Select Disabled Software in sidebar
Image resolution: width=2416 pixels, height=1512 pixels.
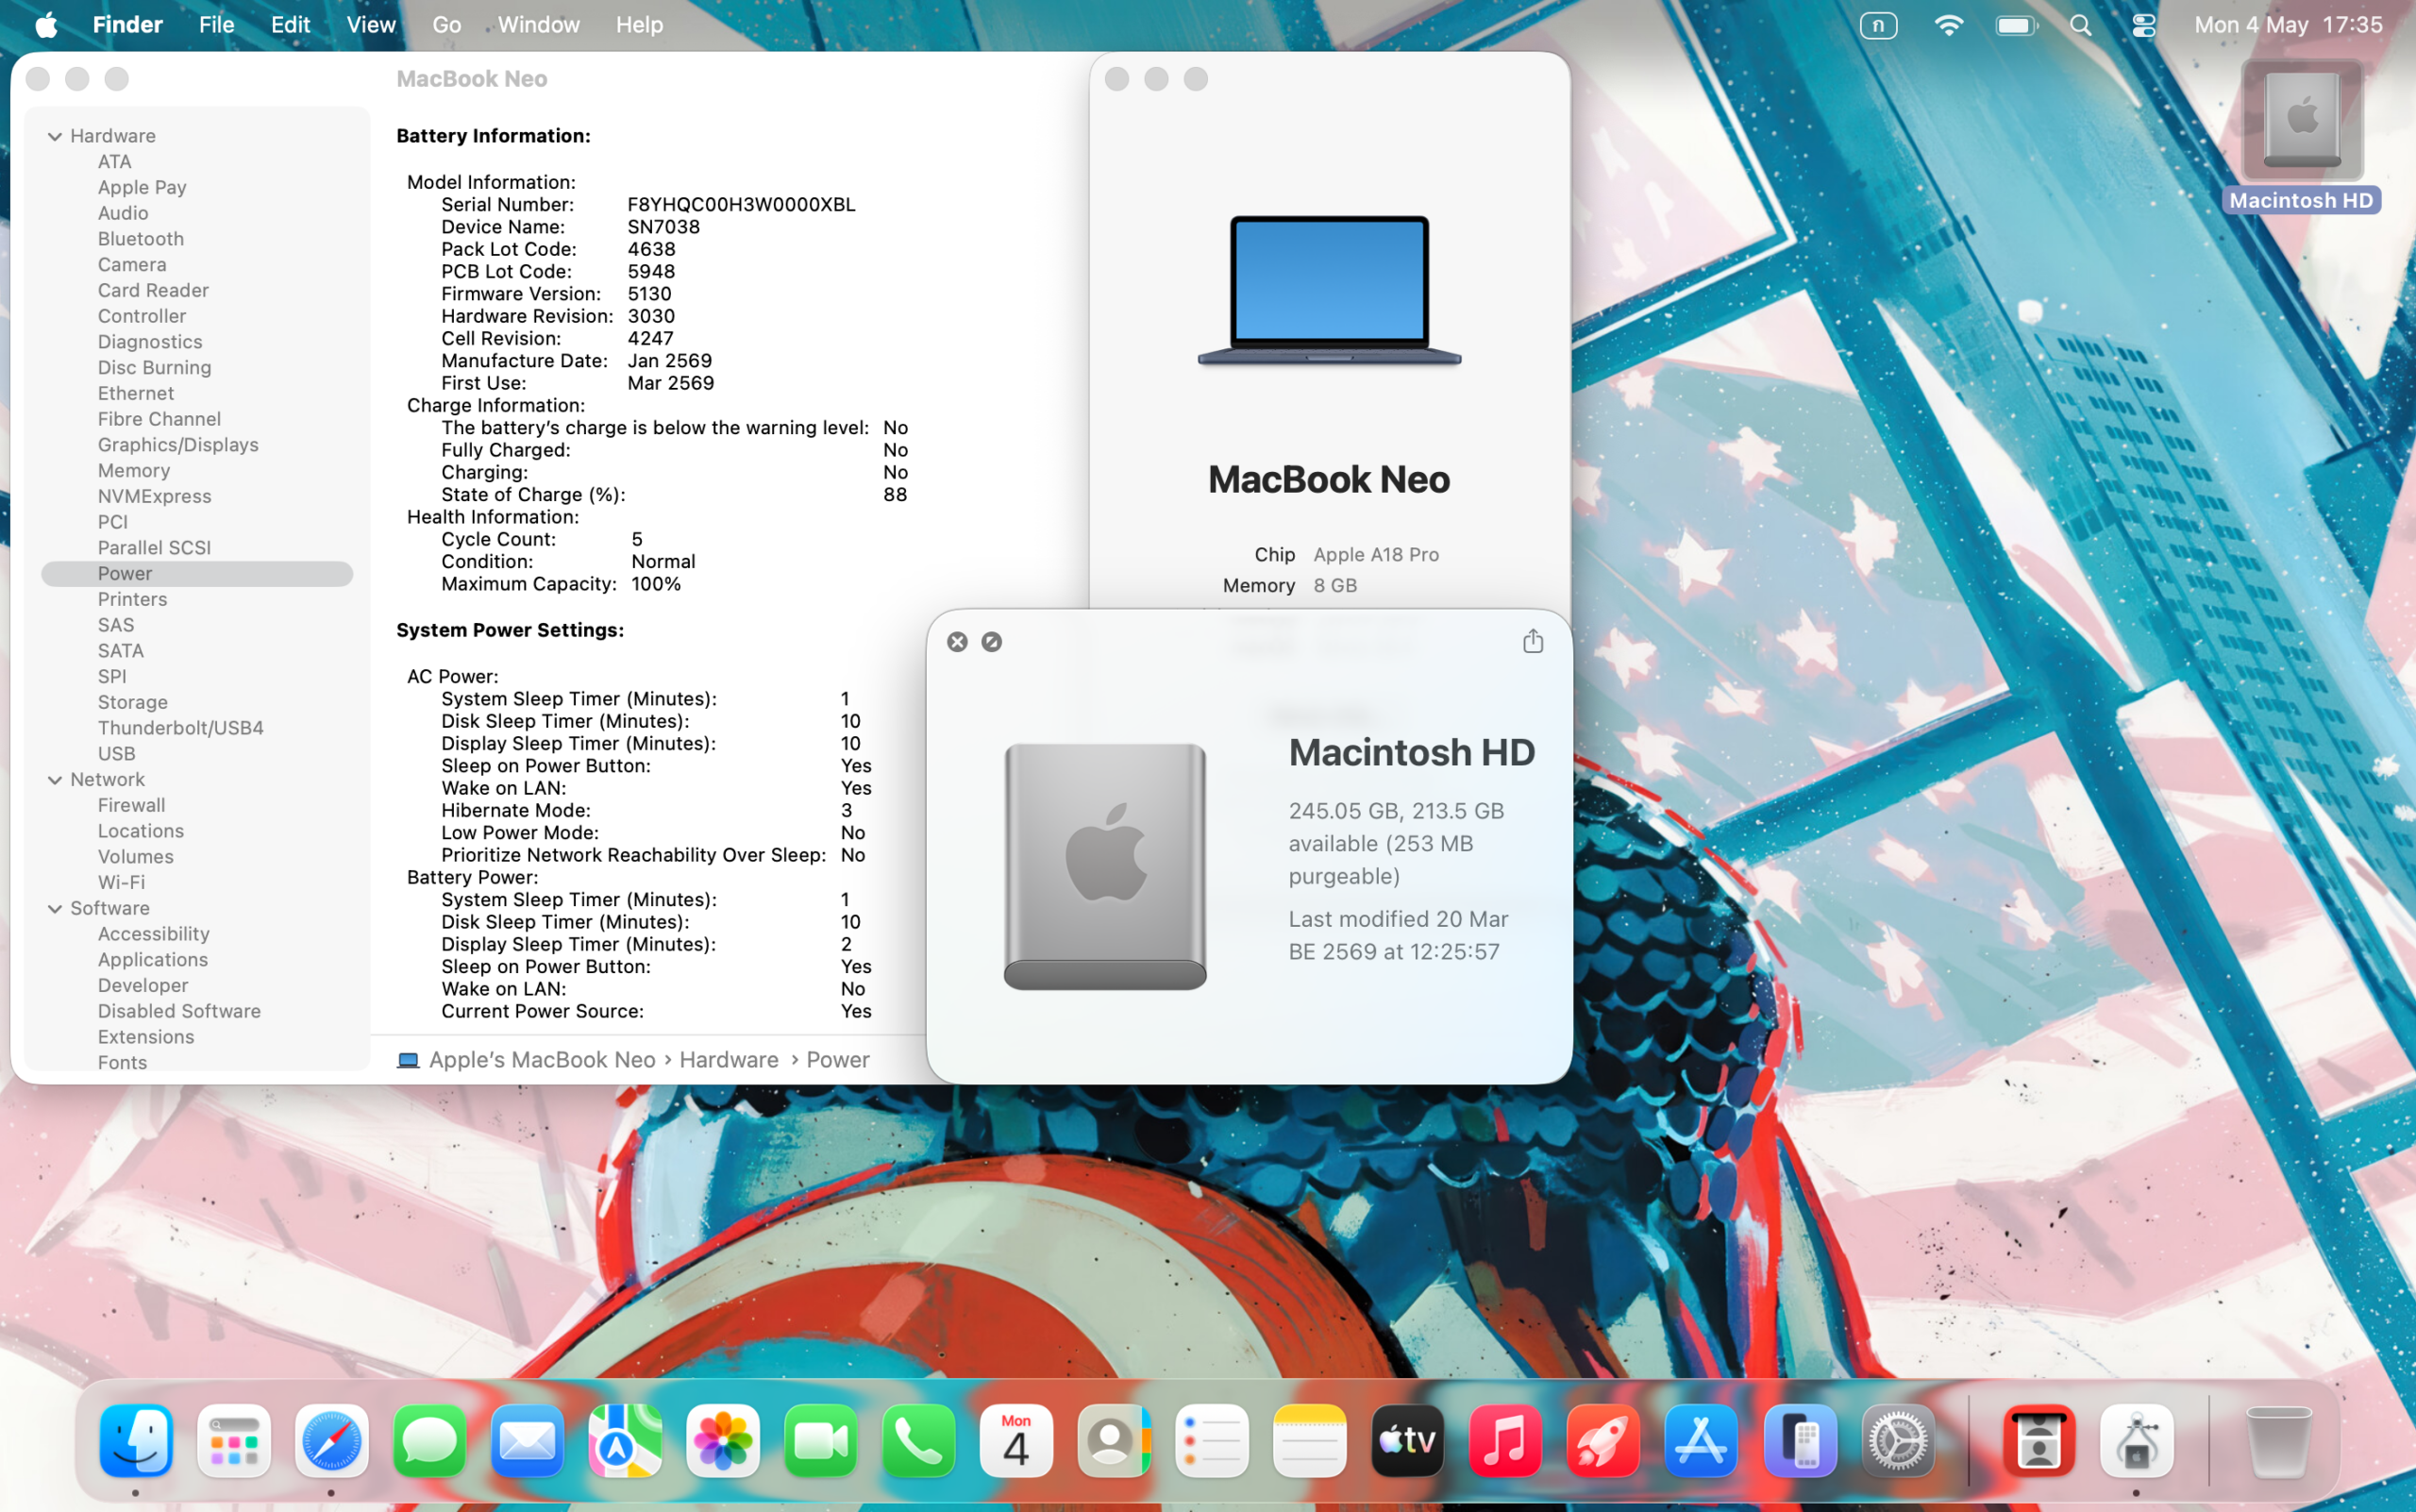click(x=179, y=1012)
